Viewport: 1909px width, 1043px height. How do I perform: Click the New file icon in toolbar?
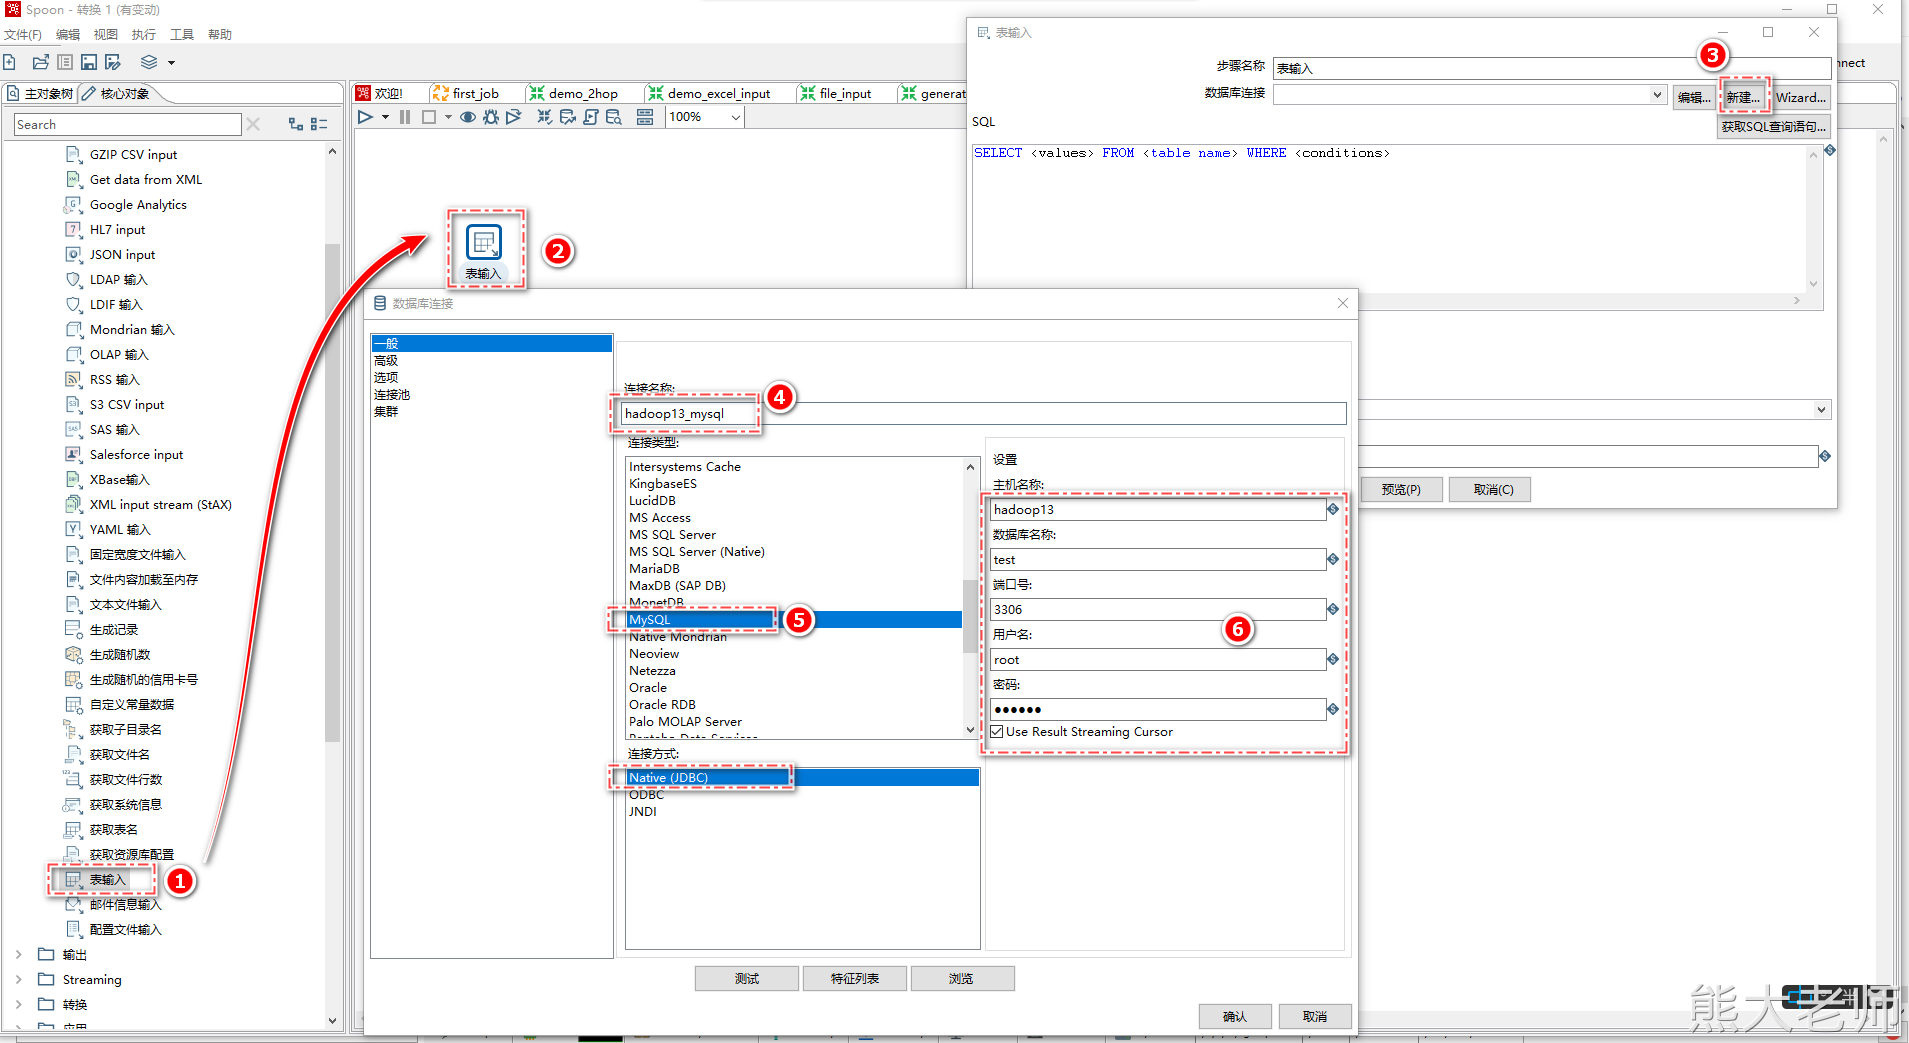point(10,62)
